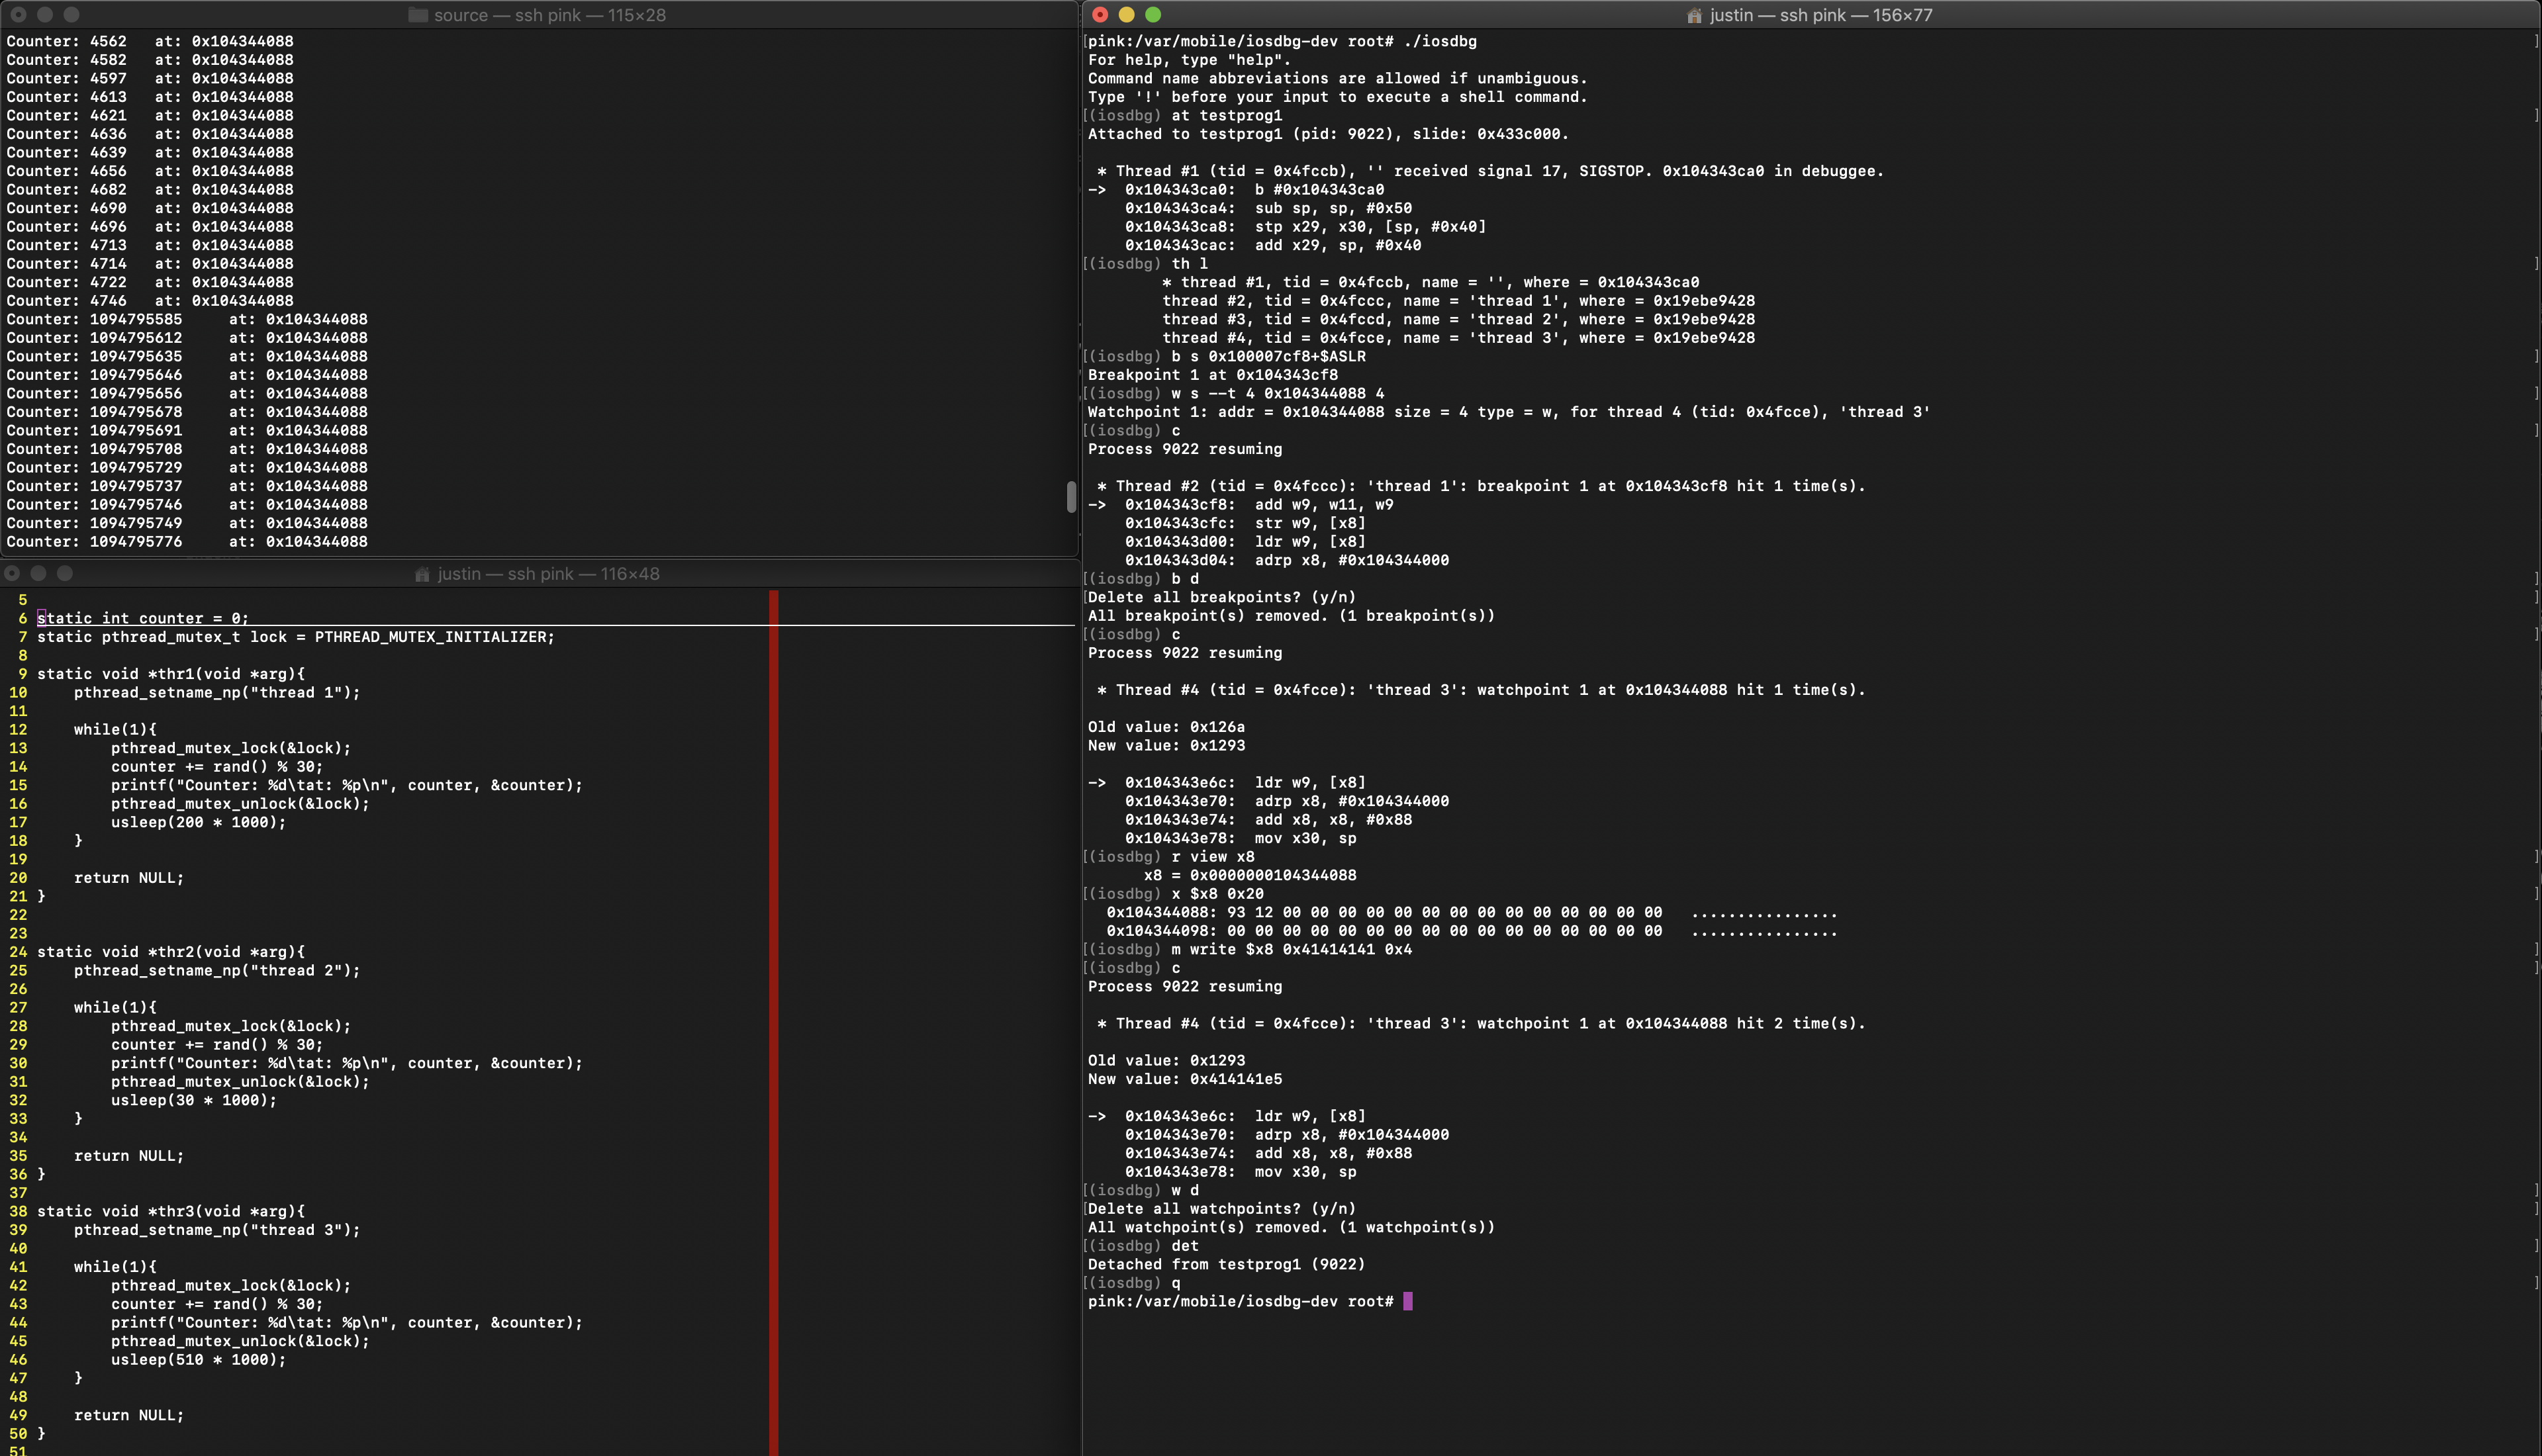Click the purple cursor at the root# shell prompt
2542x1456 pixels.
point(1408,1301)
